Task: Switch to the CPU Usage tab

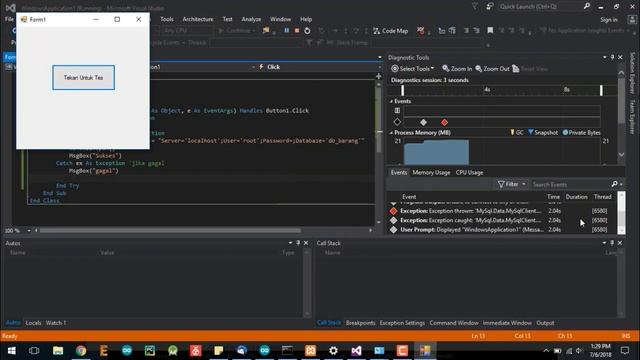Action: pos(469,173)
